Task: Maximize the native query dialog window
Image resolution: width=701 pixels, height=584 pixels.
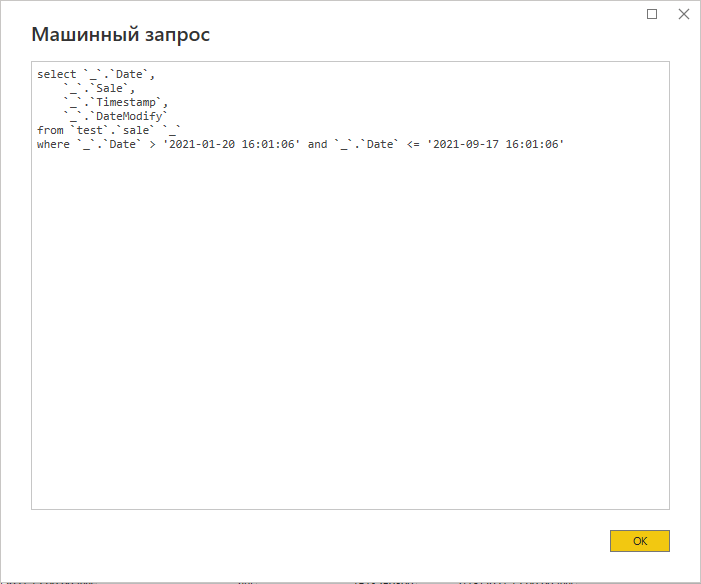Action: [652, 14]
